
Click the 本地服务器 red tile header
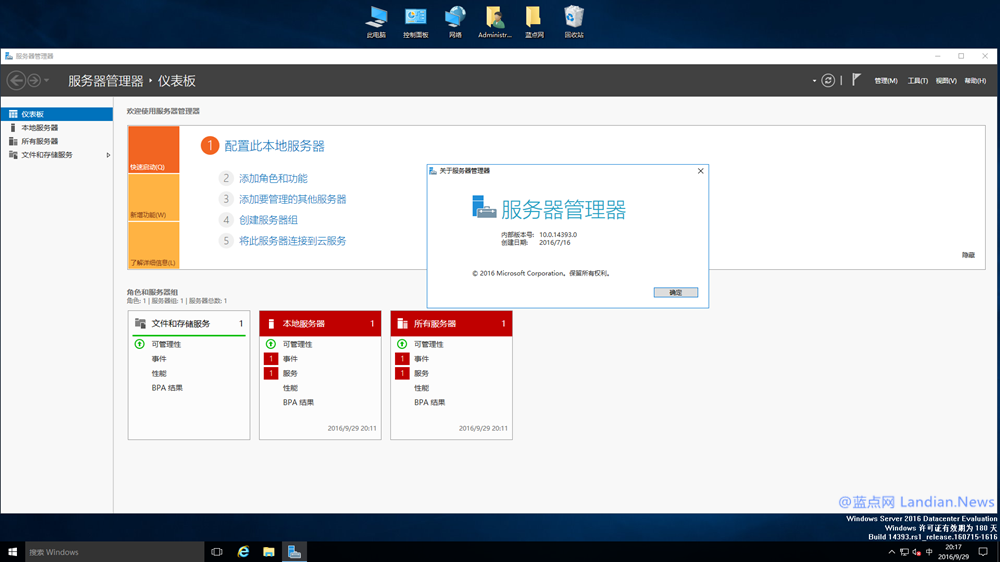(x=320, y=323)
